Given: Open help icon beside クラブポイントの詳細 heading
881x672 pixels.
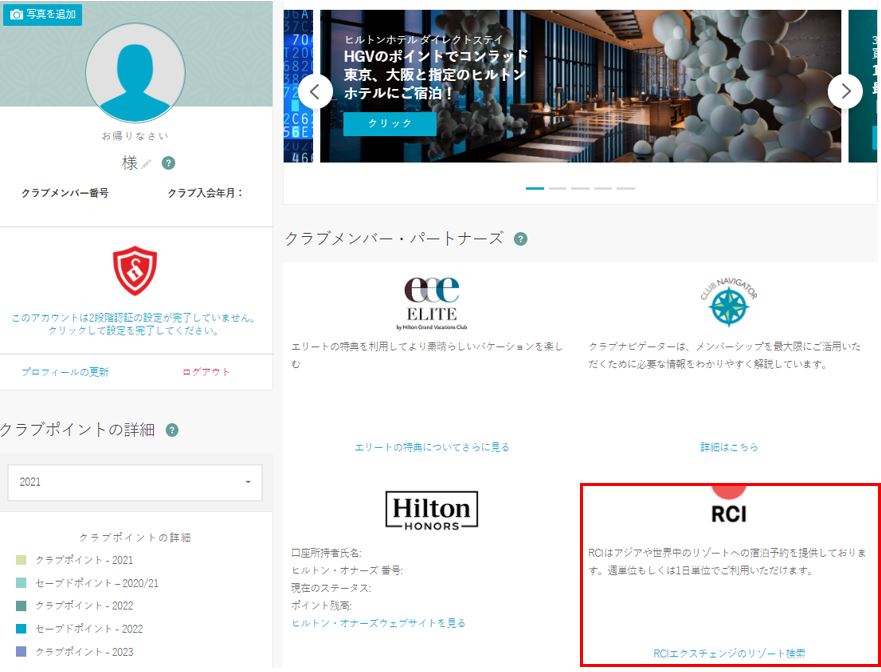Looking at the screenshot, I should (172, 430).
